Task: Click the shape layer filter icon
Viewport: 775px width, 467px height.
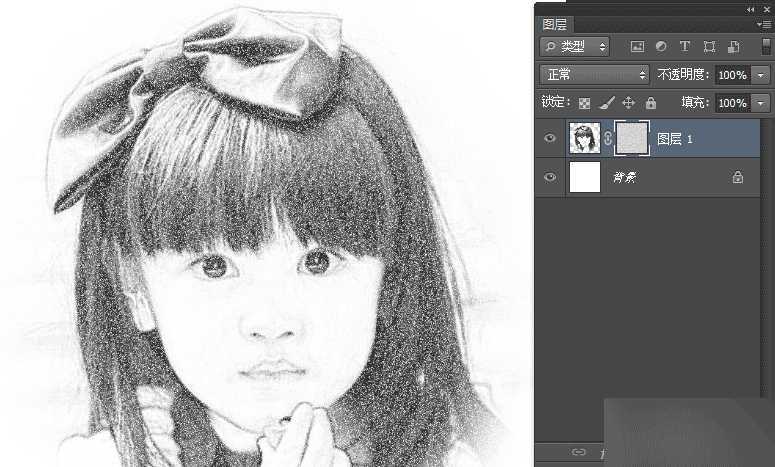Action: 709,46
